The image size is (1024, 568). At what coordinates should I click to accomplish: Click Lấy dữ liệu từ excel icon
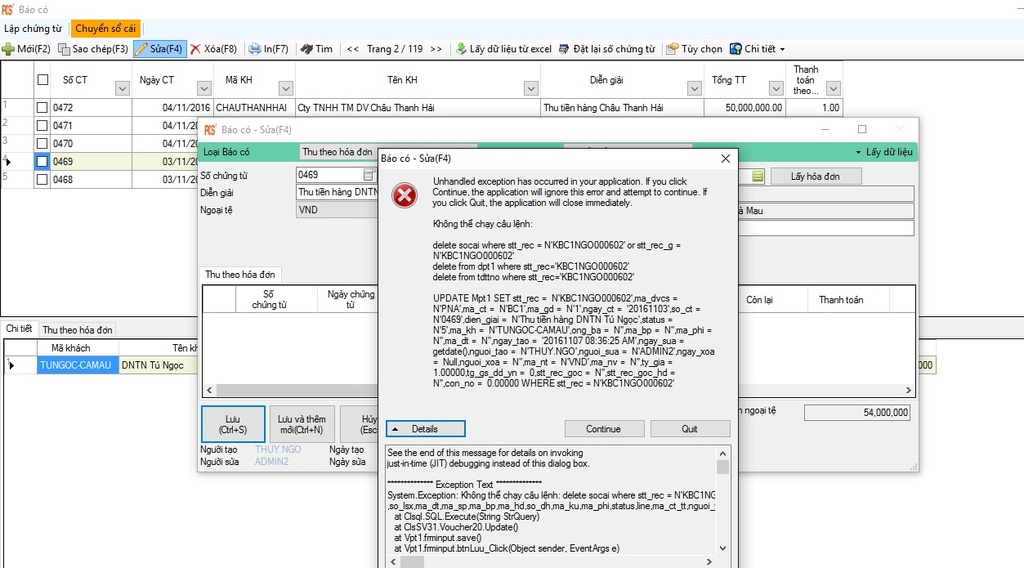(461, 49)
